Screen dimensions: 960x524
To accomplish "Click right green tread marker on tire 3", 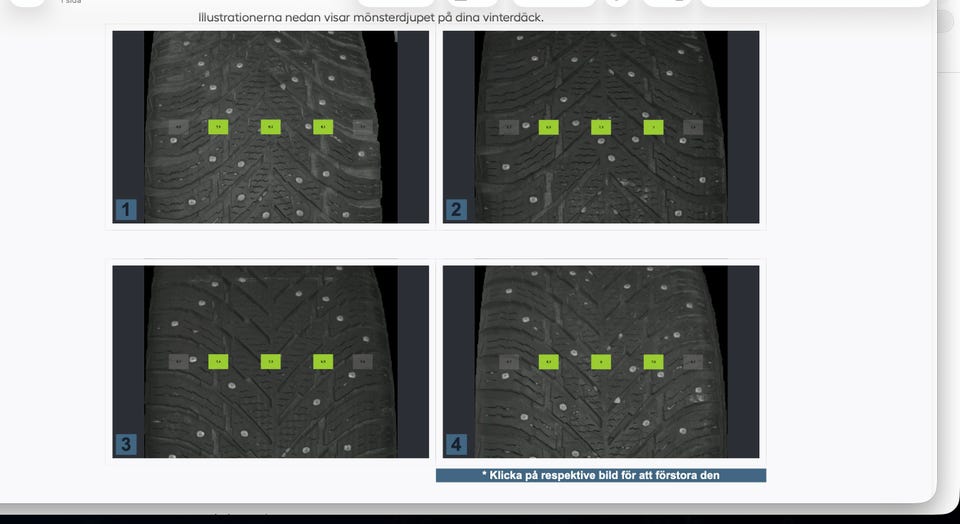I will tap(323, 362).
